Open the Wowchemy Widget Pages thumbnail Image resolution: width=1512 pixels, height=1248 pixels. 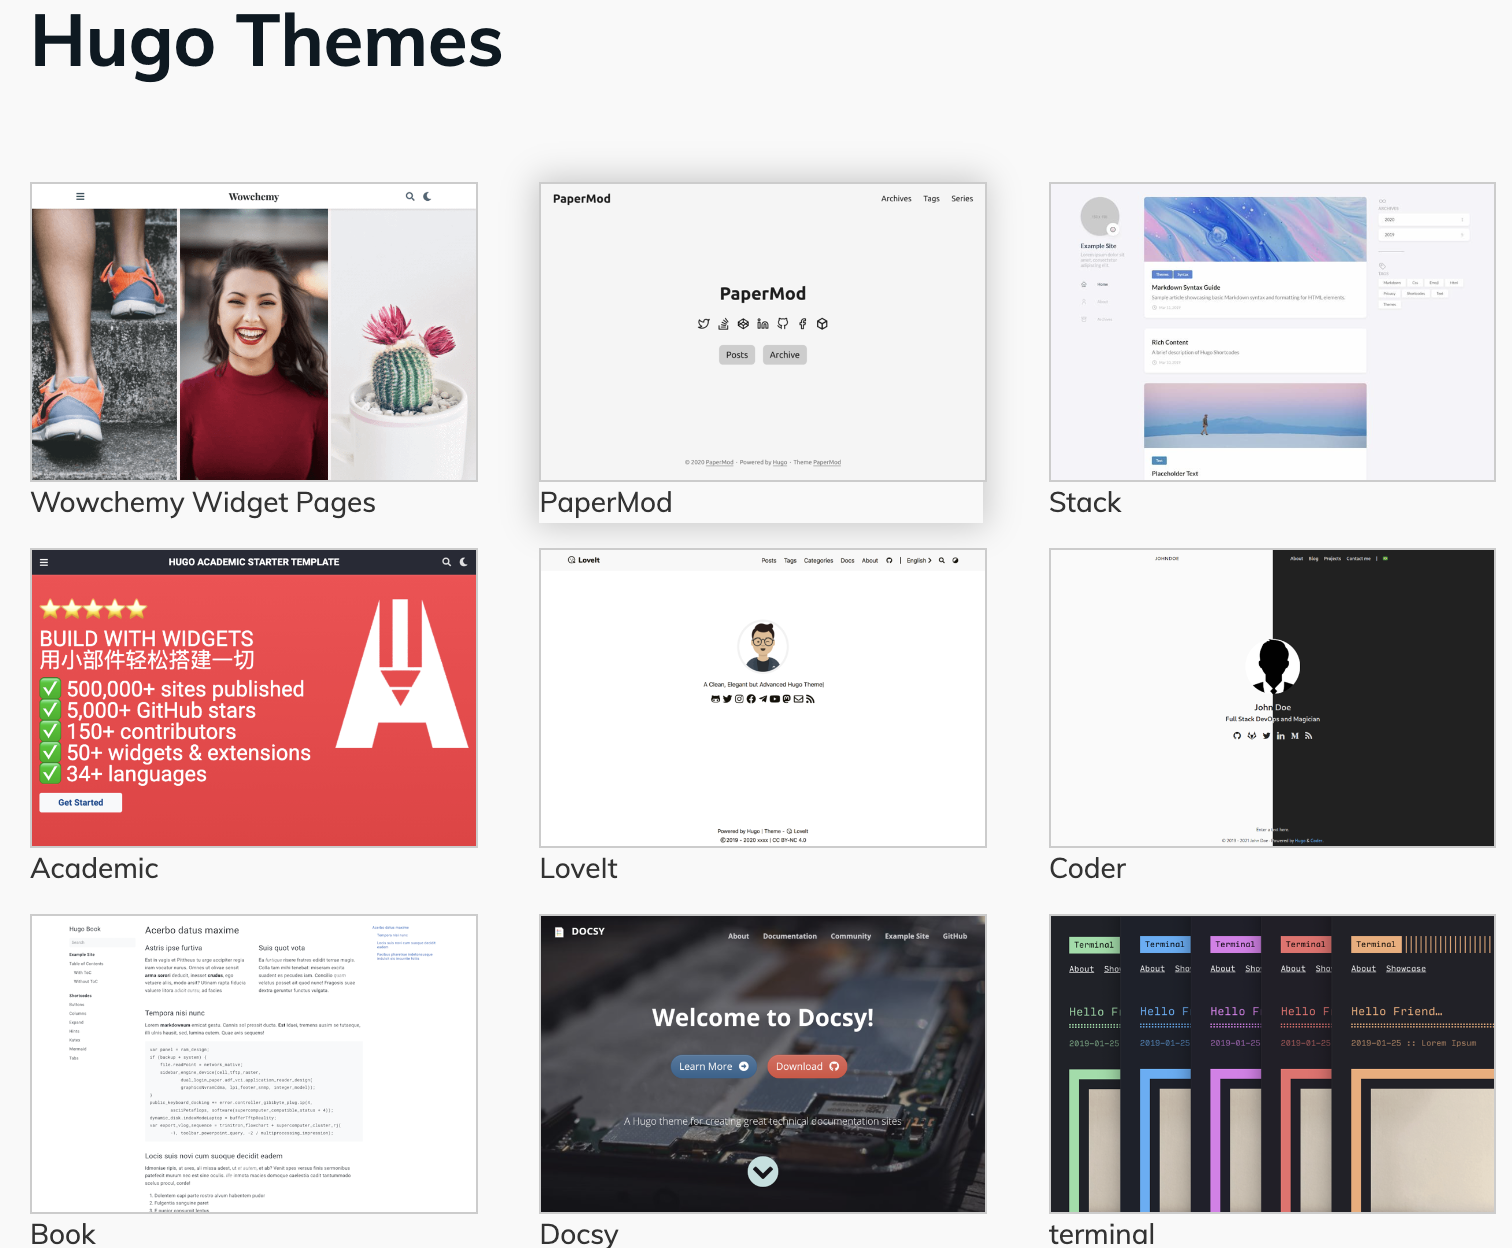(254, 332)
